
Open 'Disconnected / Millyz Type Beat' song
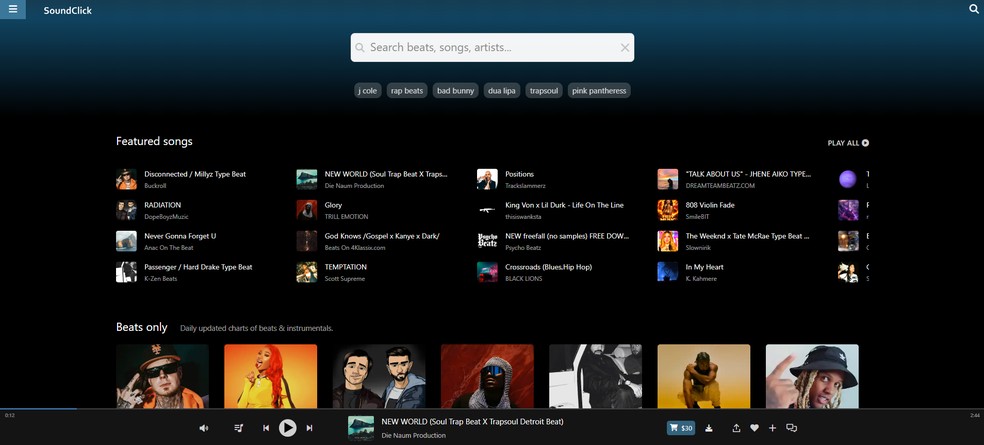(195, 174)
